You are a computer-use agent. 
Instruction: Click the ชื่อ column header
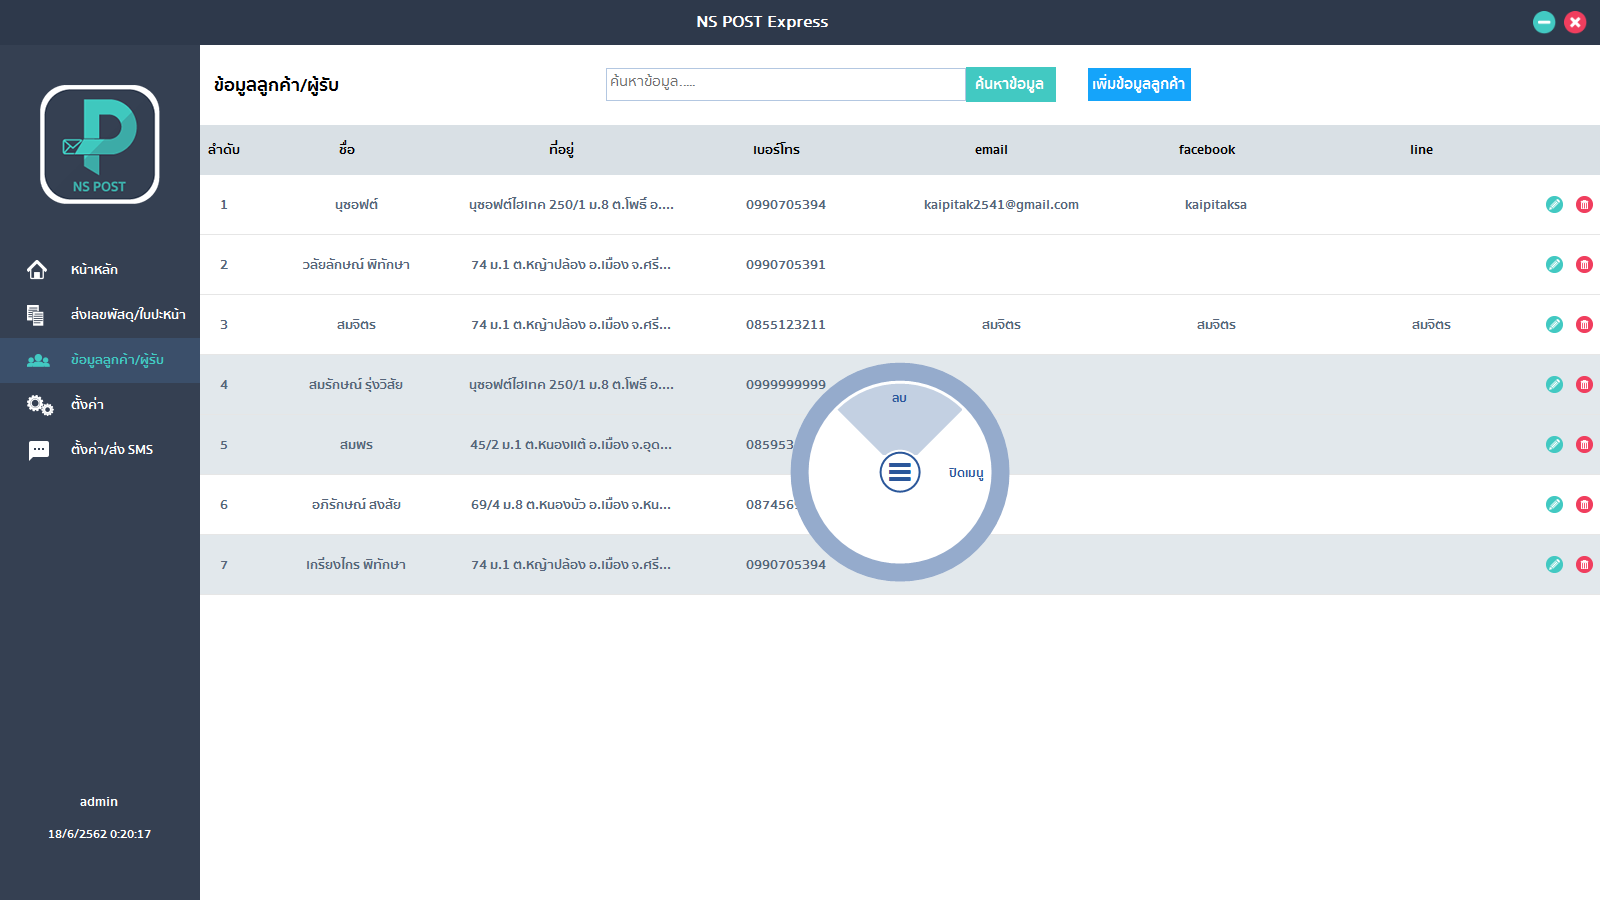point(347,149)
